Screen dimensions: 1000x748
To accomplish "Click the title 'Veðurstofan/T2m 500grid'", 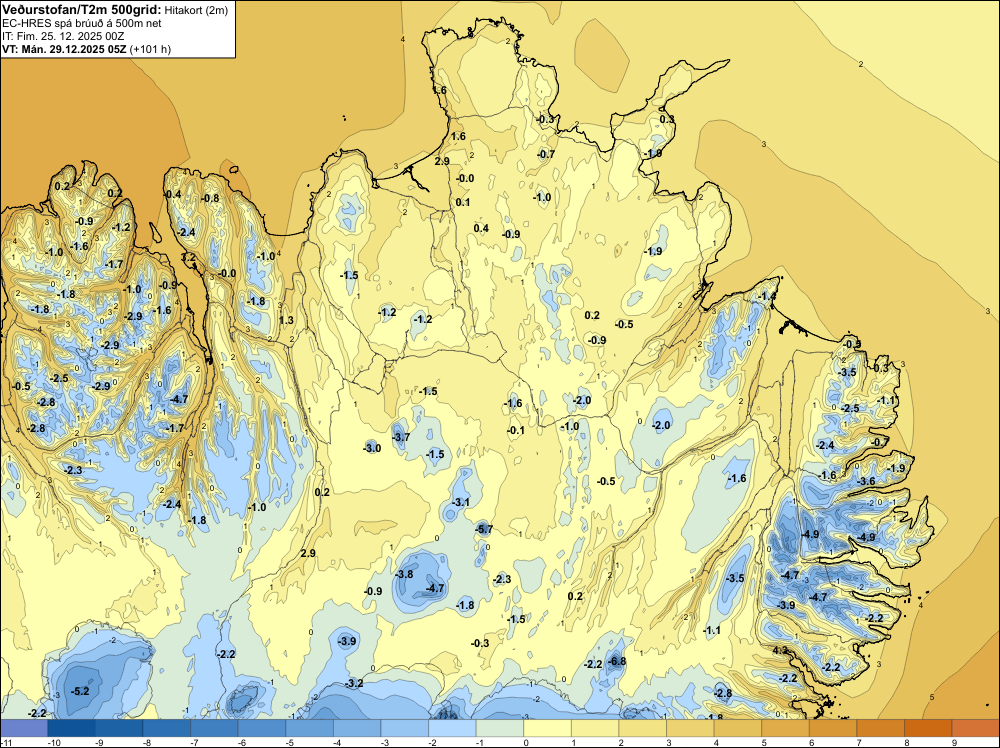I will click(82, 10).
